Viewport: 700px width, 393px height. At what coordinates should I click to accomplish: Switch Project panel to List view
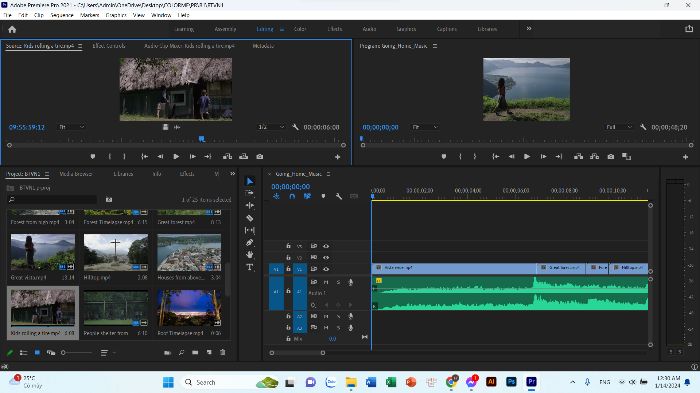(24, 353)
